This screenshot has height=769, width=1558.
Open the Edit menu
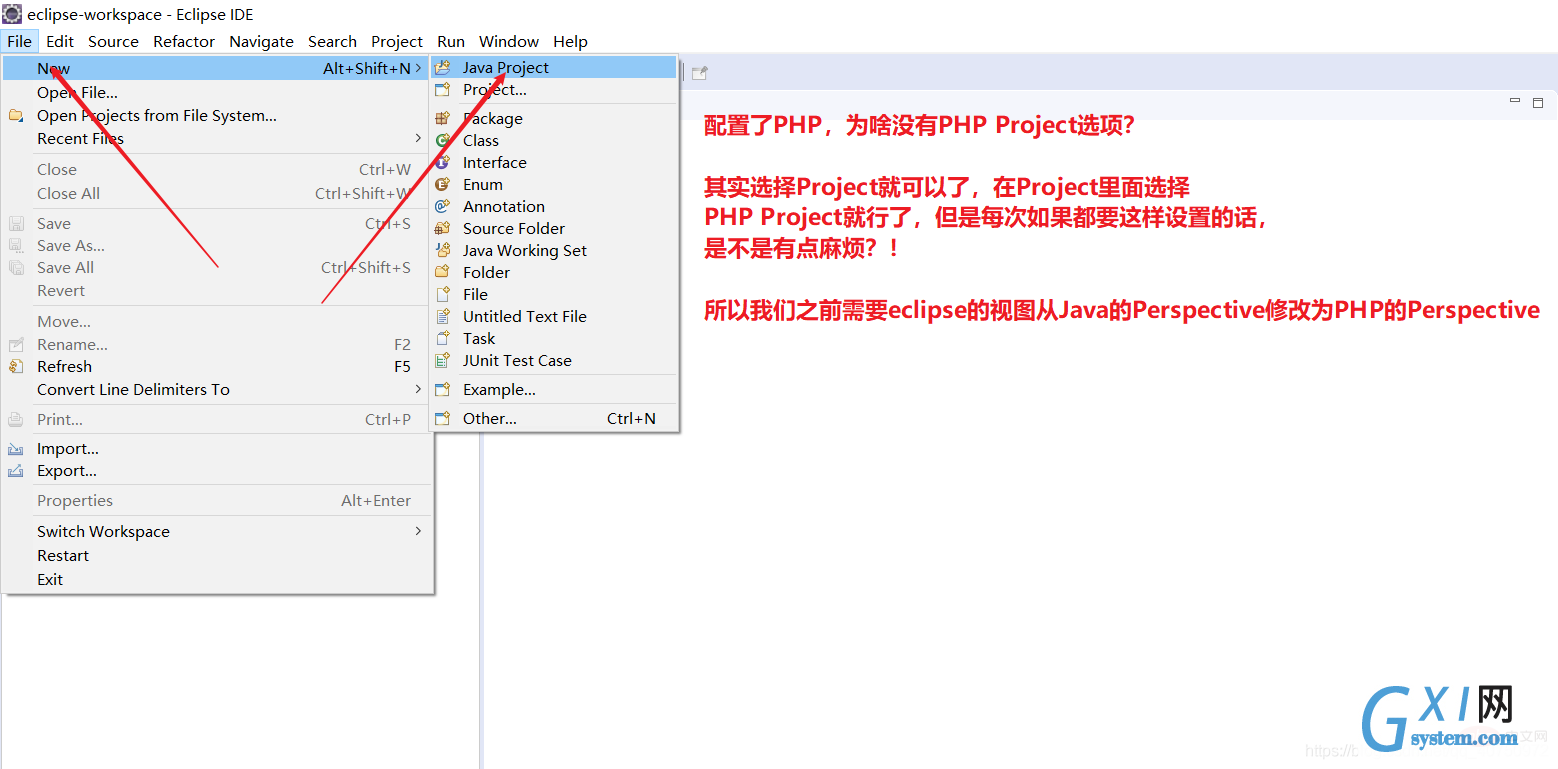click(x=60, y=41)
